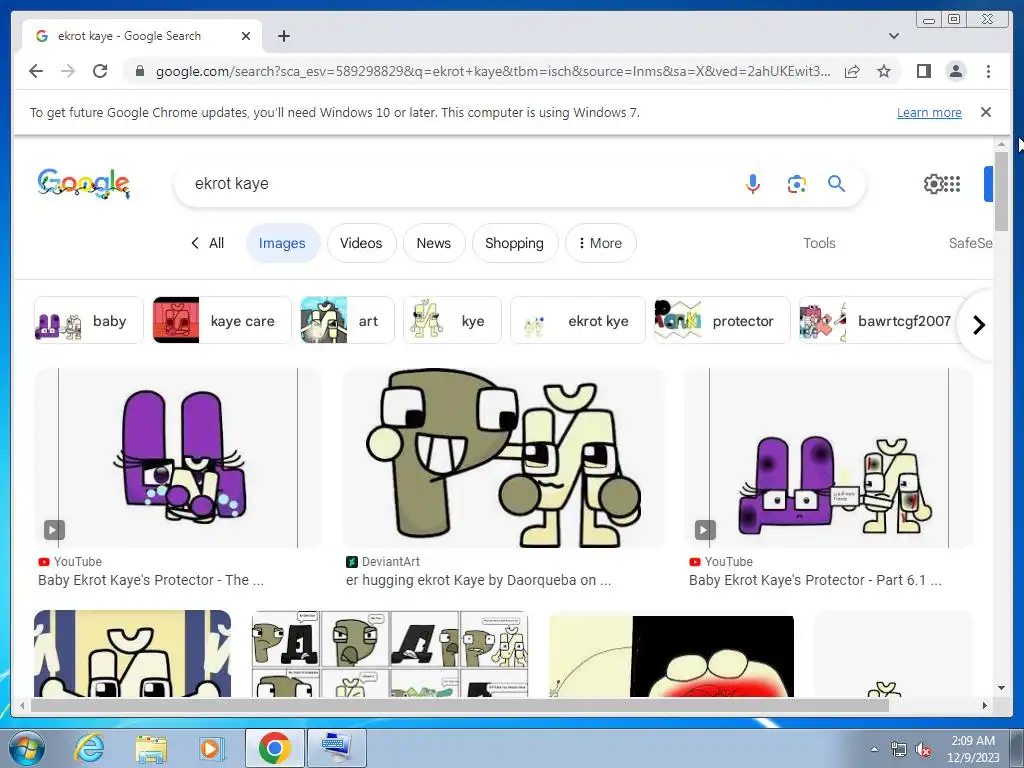Open a new tab with the plus button
1024x768 pixels.
click(x=283, y=36)
